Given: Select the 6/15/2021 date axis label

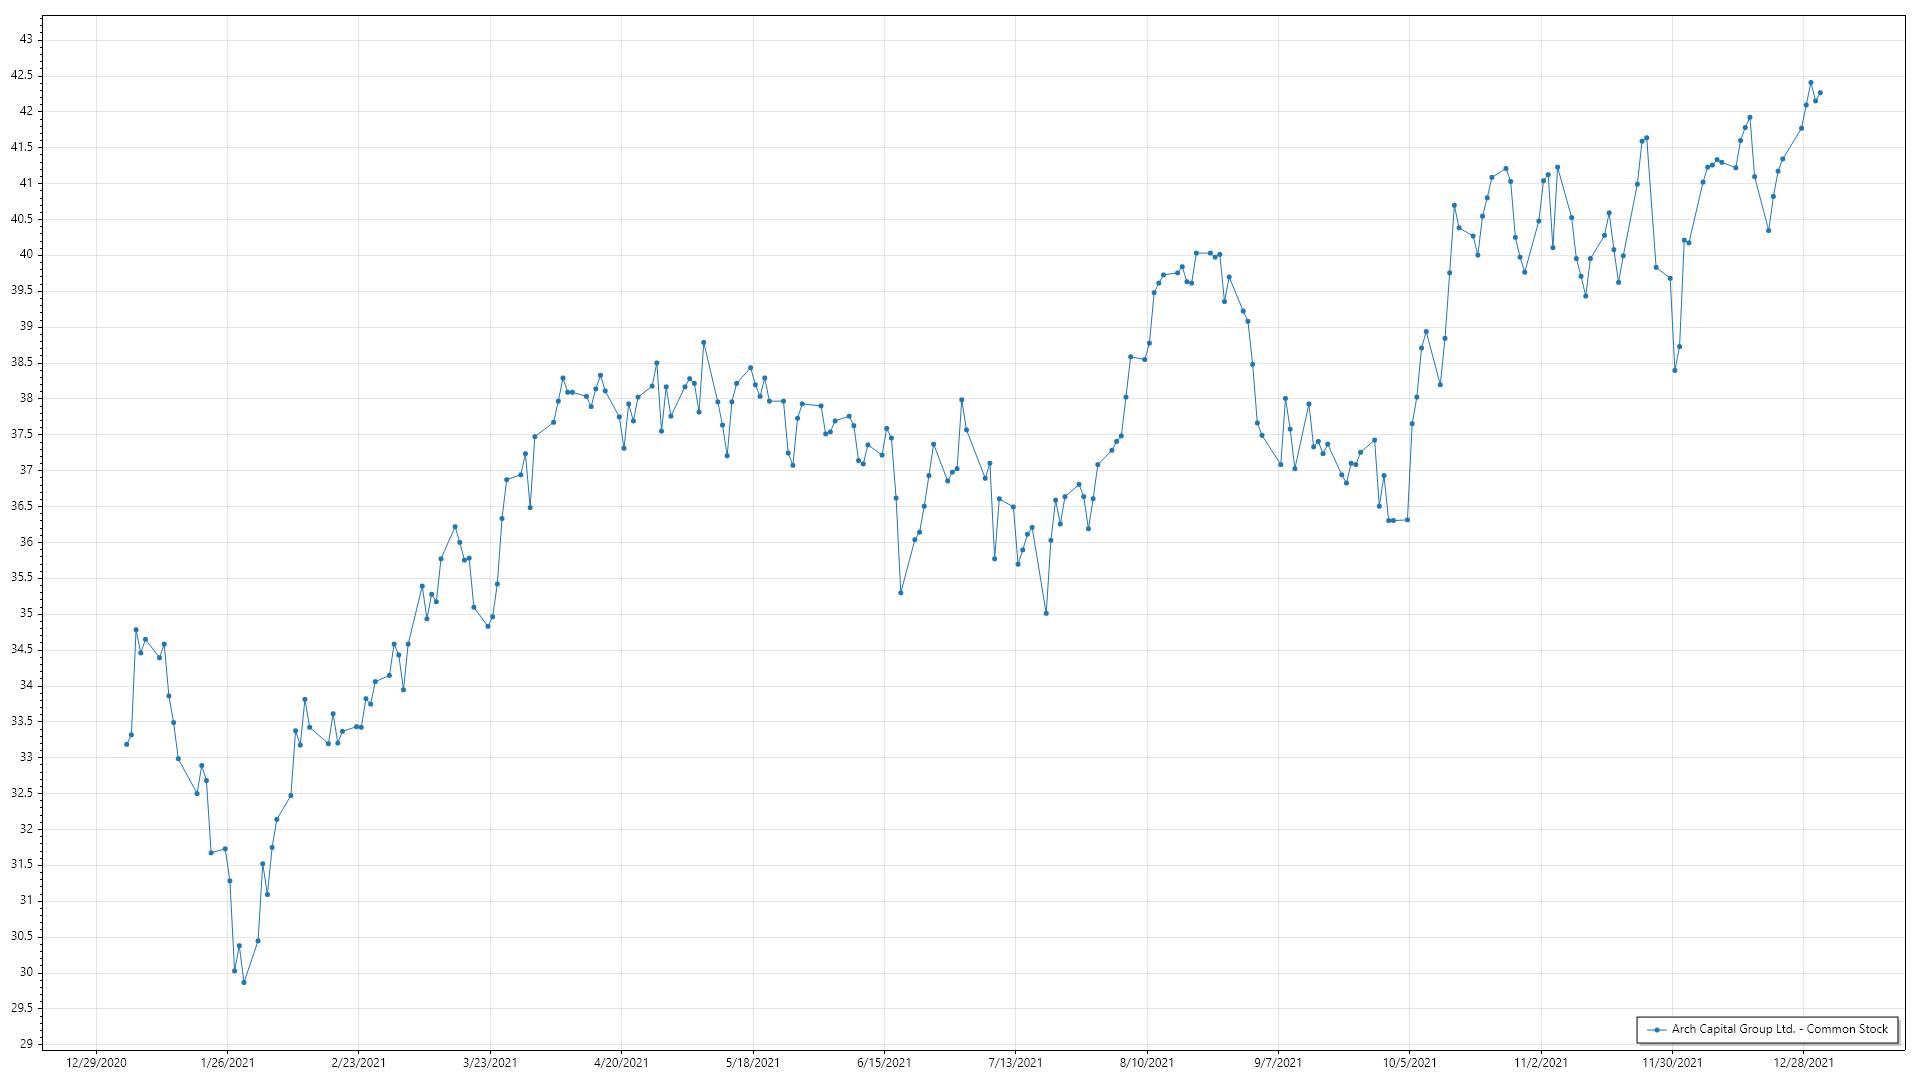Looking at the screenshot, I should 884,1063.
